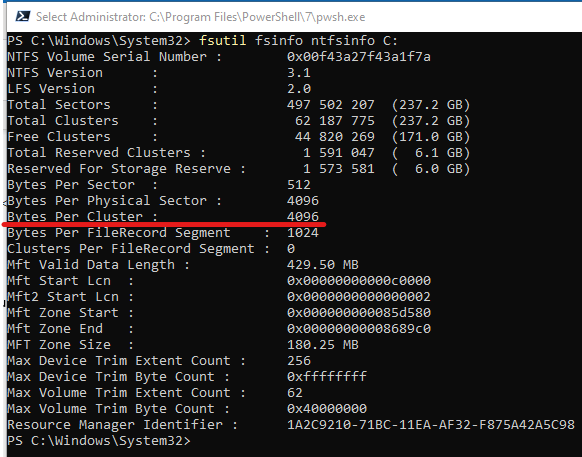Click the Mft Start Lcn hex value

pyautogui.click(x=359, y=280)
